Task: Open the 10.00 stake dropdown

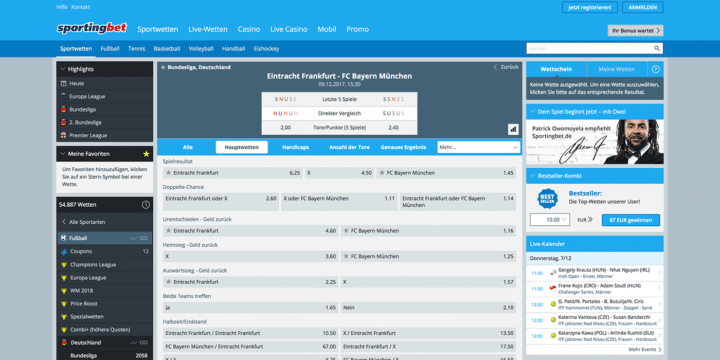Action: click(x=550, y=220)
